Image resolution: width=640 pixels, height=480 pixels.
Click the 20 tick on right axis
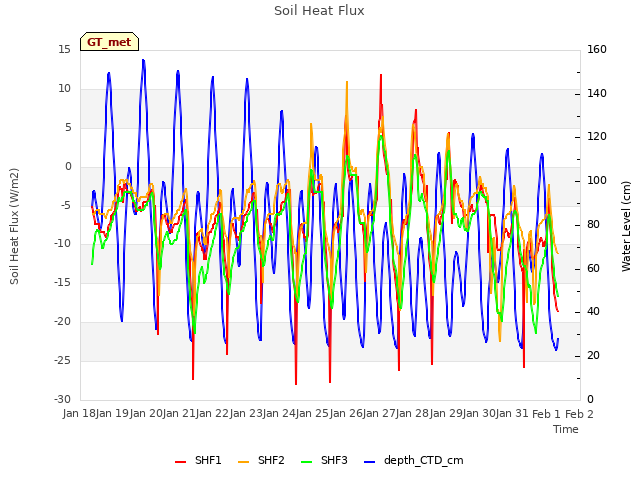click(593, 356)
